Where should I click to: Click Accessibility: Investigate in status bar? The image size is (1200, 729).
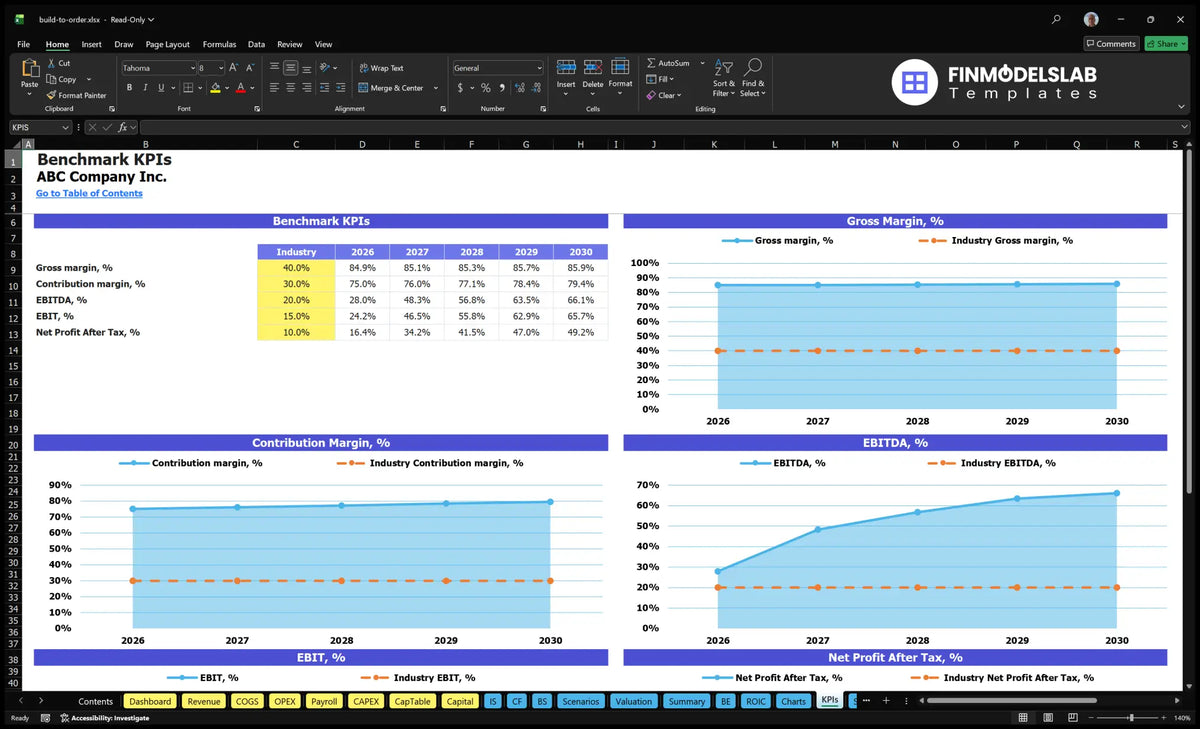tap(104, 717)
